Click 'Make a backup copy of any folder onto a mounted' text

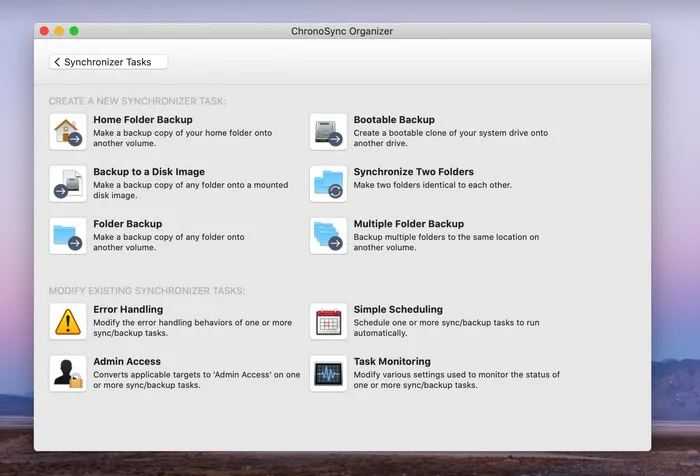pyautogui.click(x=191, y=190)
